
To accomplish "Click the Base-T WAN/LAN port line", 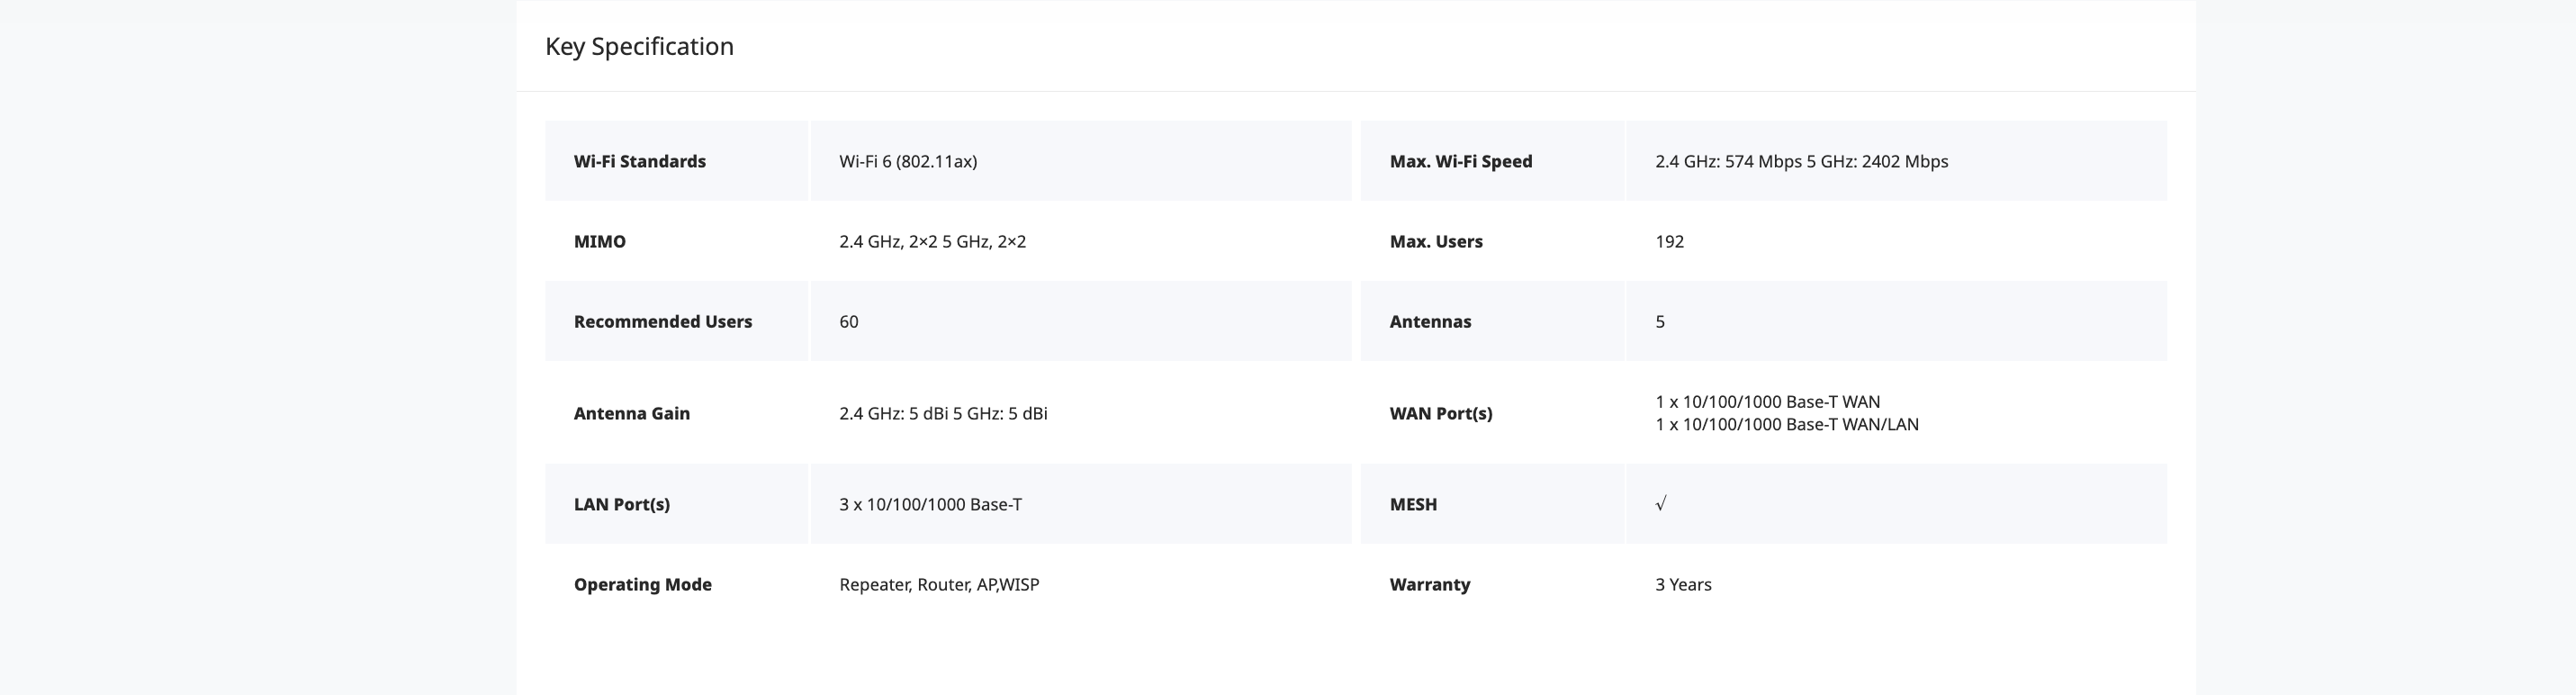I will point(1786,425).
